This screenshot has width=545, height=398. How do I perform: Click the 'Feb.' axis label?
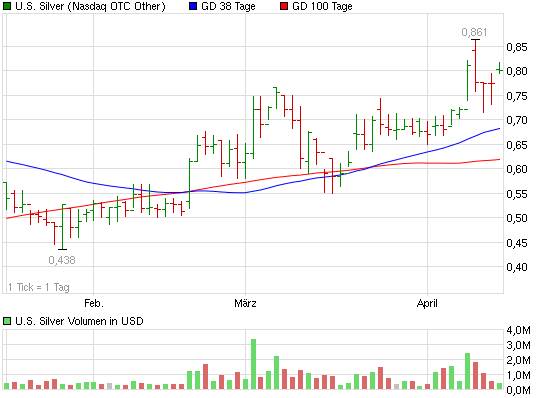click(x=94, y=303)
